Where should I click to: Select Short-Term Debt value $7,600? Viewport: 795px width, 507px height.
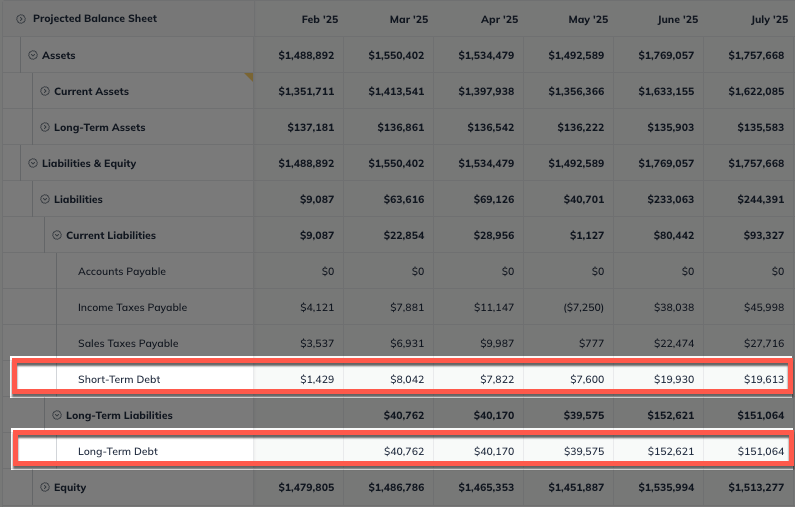[x=587, y=379]
